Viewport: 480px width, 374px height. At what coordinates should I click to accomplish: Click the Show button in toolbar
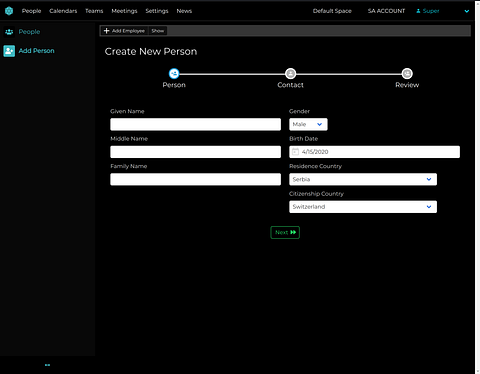click(x=158, y=31)
